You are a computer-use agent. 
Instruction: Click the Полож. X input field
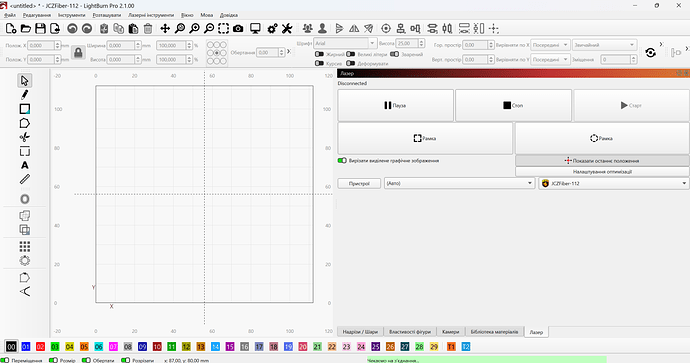click(44, 45)
